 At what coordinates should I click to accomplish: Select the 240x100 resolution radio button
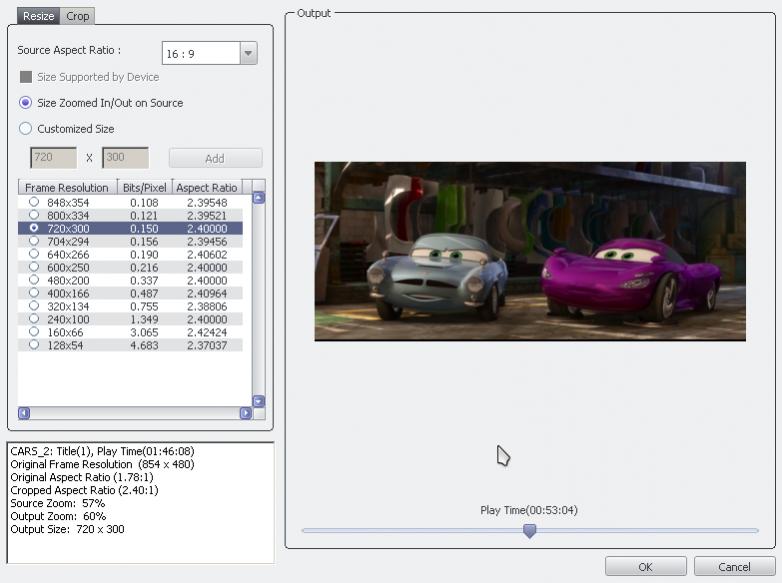tap(34, 319)
